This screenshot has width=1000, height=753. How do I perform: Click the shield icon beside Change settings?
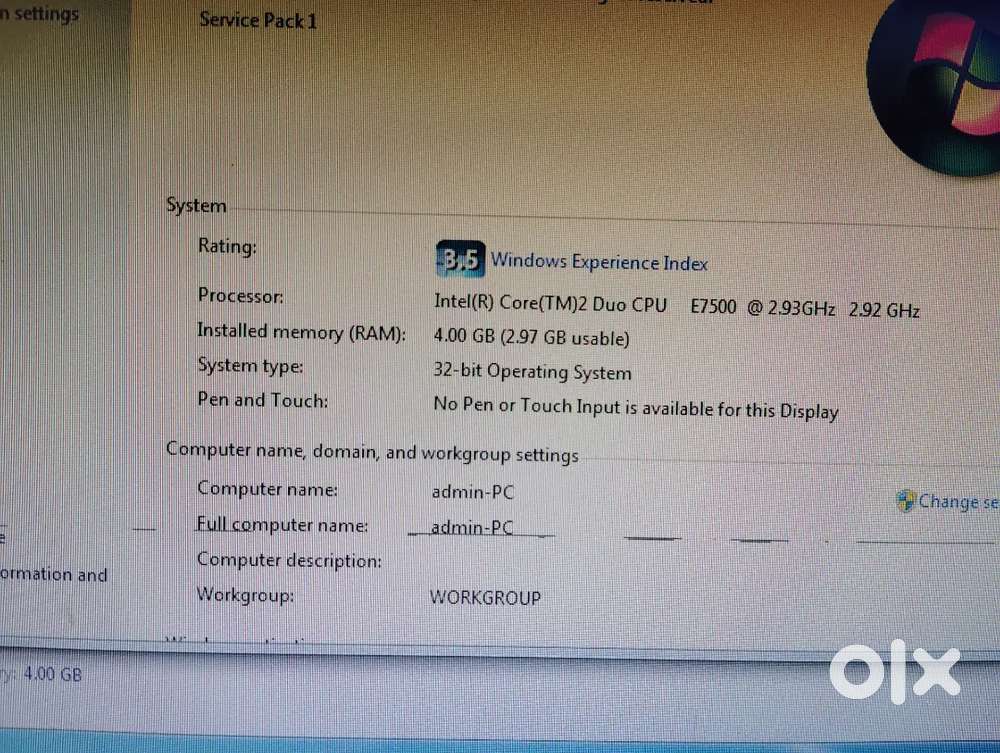[x=906, y=501]
